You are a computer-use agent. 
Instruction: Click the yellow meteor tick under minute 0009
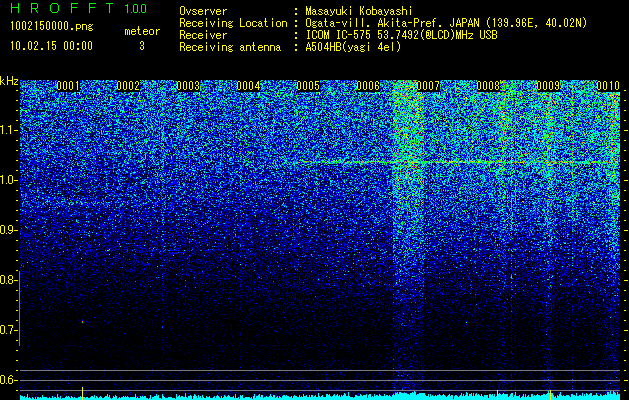[x=550, y=394]
